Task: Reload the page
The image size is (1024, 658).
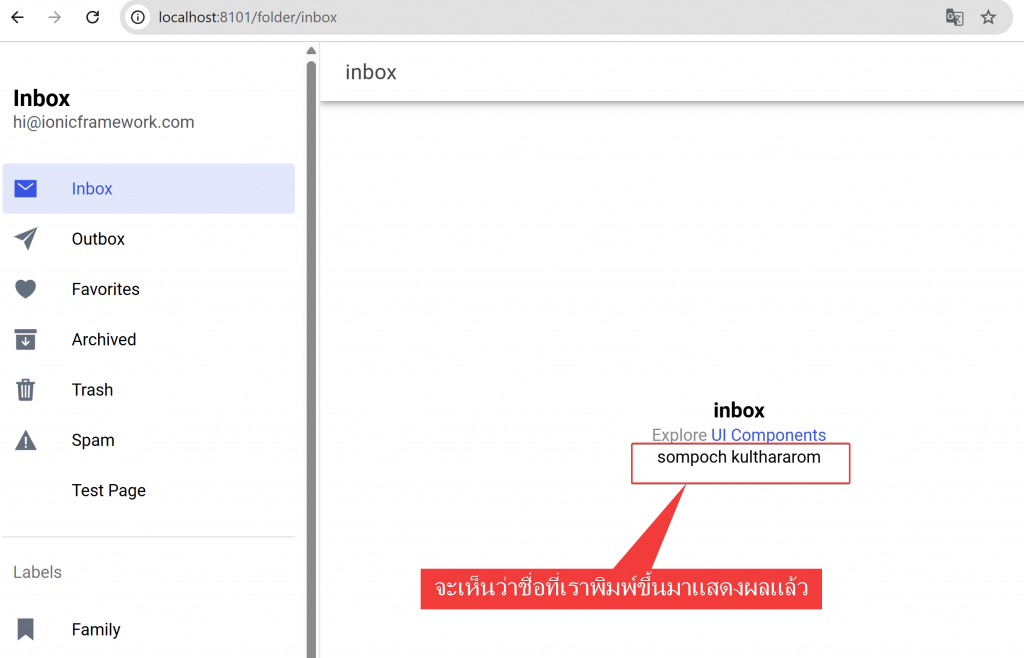Action: tap(92, 17)
